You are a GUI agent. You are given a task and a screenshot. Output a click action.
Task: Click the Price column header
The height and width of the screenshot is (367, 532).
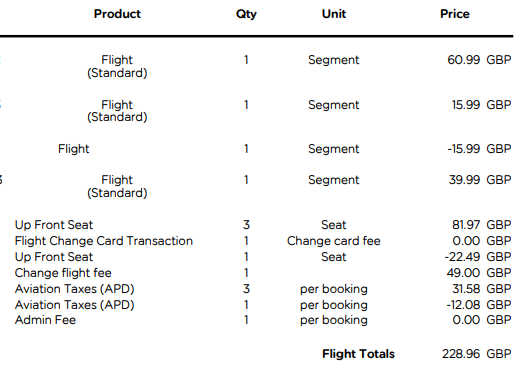pos(455,14)
